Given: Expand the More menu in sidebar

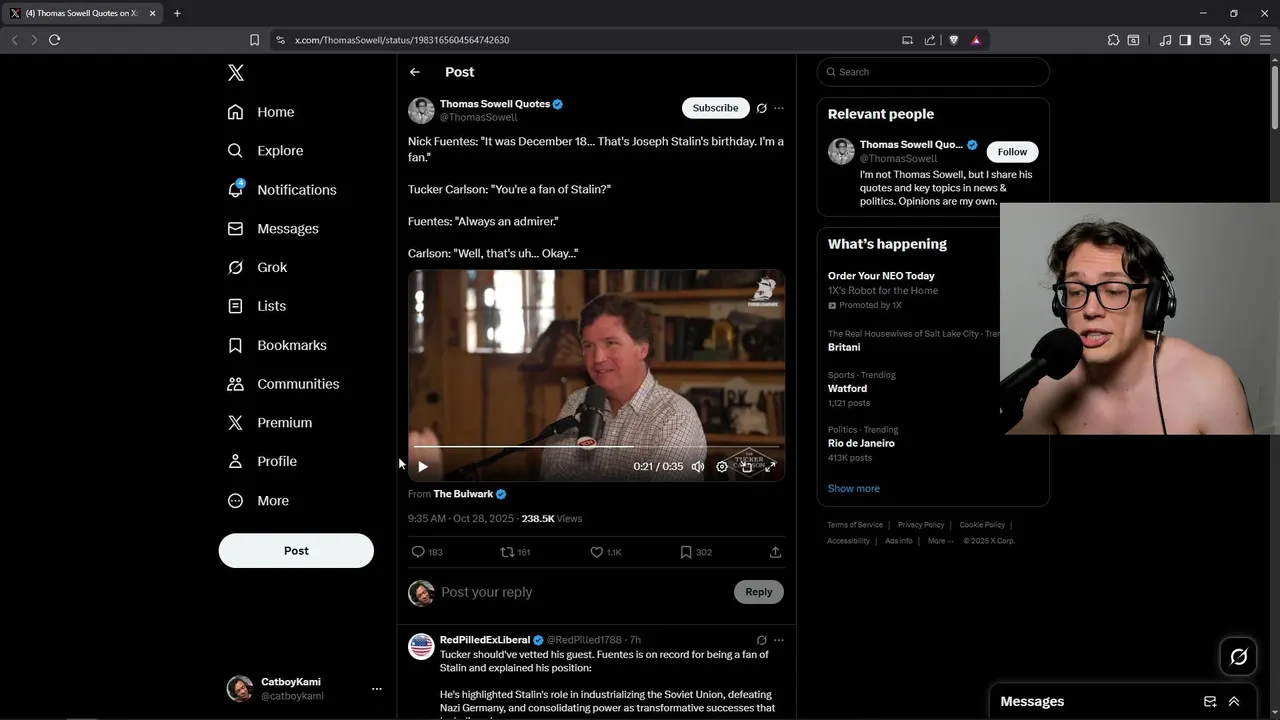Looking at the screenshot, I should (x=258, y=501).
